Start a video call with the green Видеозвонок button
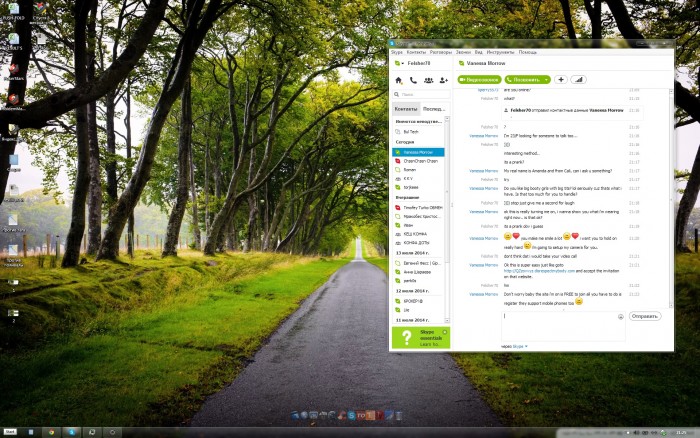The width and height of the screenshot is (700, 438). pyautogui.click(x=479, y=79)
